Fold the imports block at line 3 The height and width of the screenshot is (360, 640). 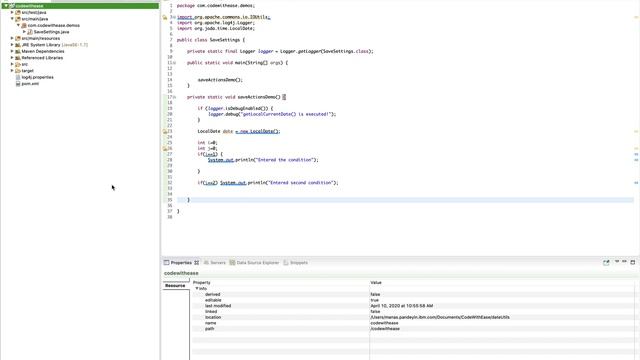pos(174,17)
